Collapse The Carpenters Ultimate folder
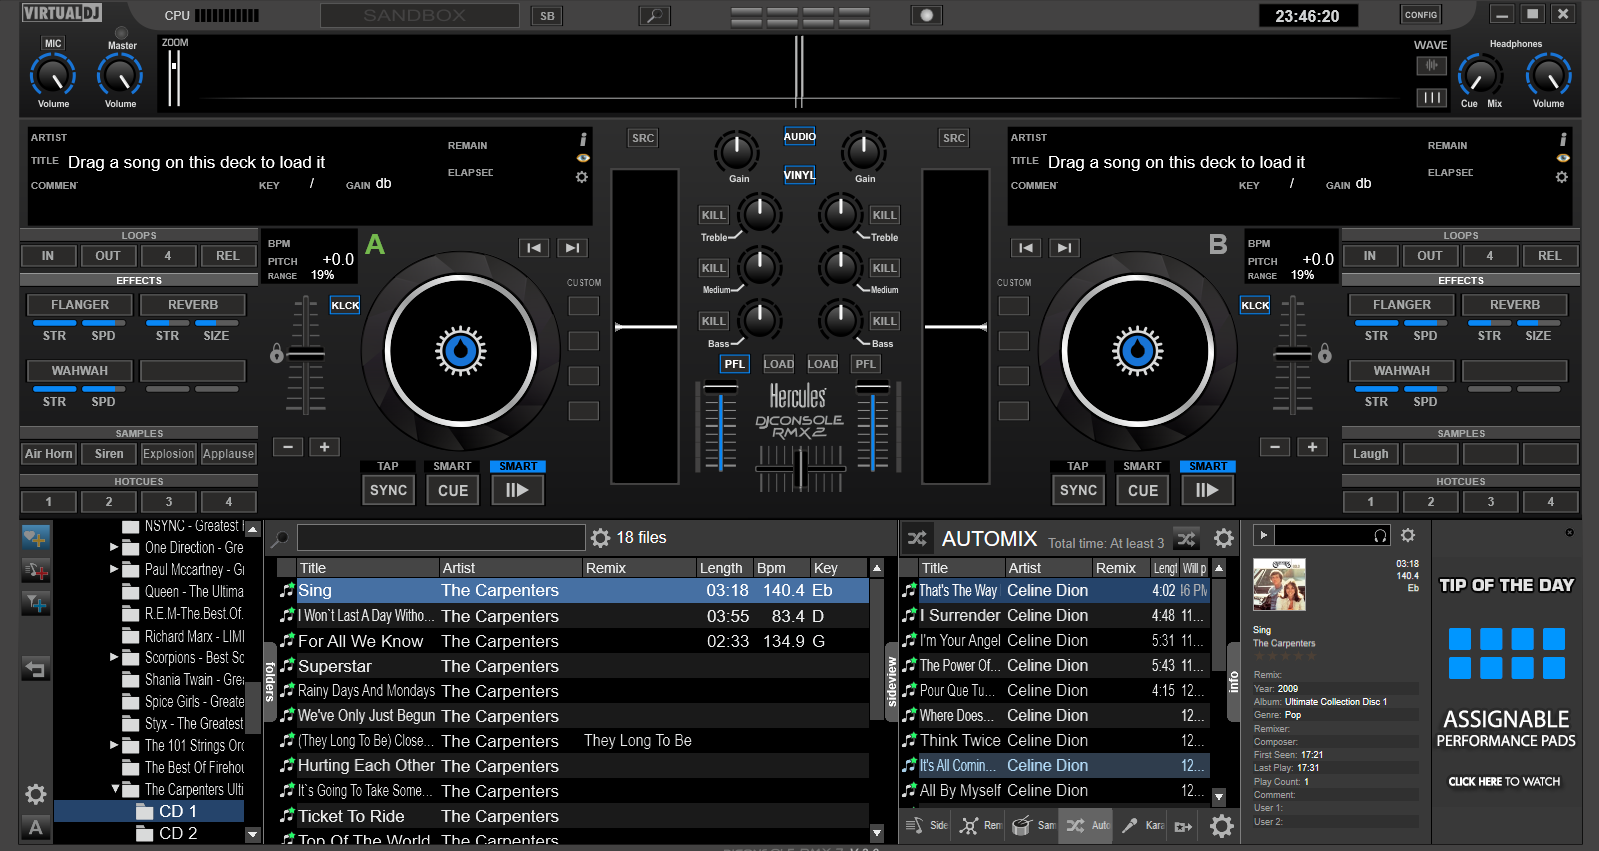Screen dimensions: 1599x851 coord(115,789)
